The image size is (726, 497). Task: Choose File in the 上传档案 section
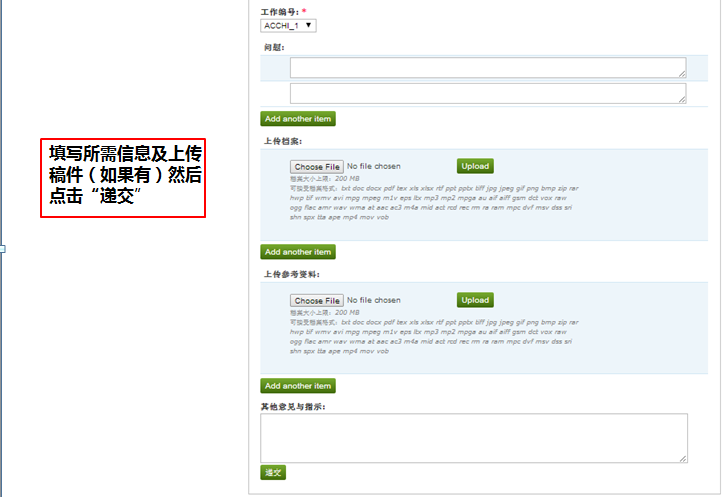click(317, 167)
